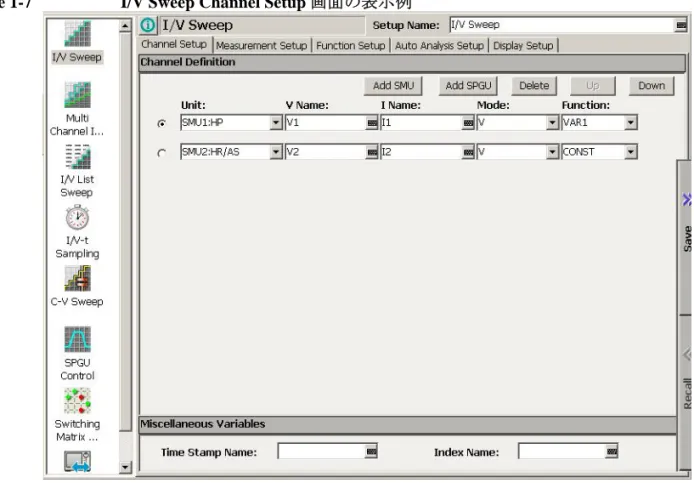The height and width of the screenshot is (483, 694).
Task: Click the info icon beside I/V Sweep title
Action: tap(148, 25)
